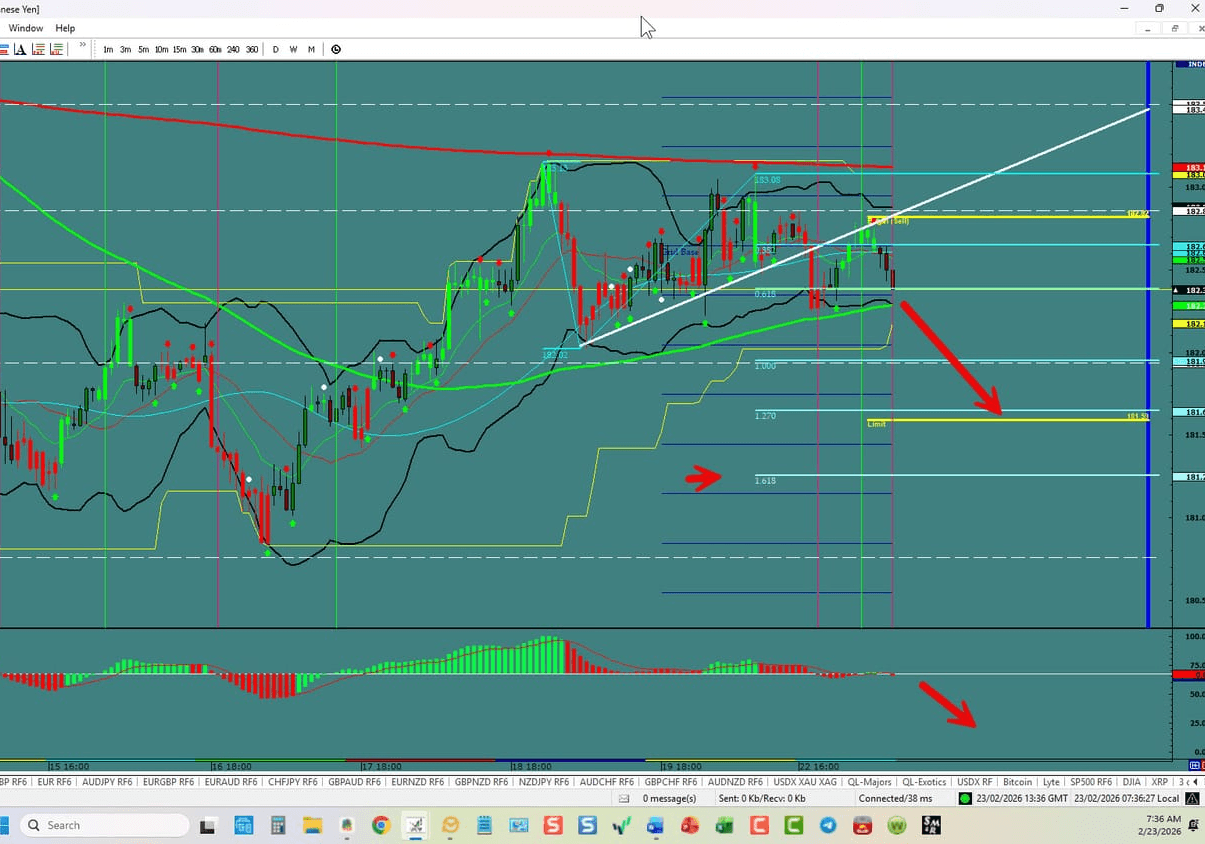Screen dimensions: 1205x844
Task: Click the first indicator chart icon in toolbar
Action: click(x=37, y=49)
